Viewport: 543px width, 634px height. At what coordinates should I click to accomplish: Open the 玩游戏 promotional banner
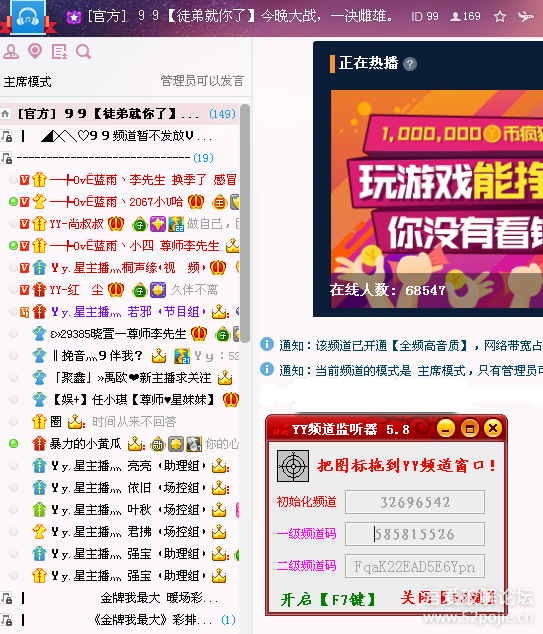point(437,199)
